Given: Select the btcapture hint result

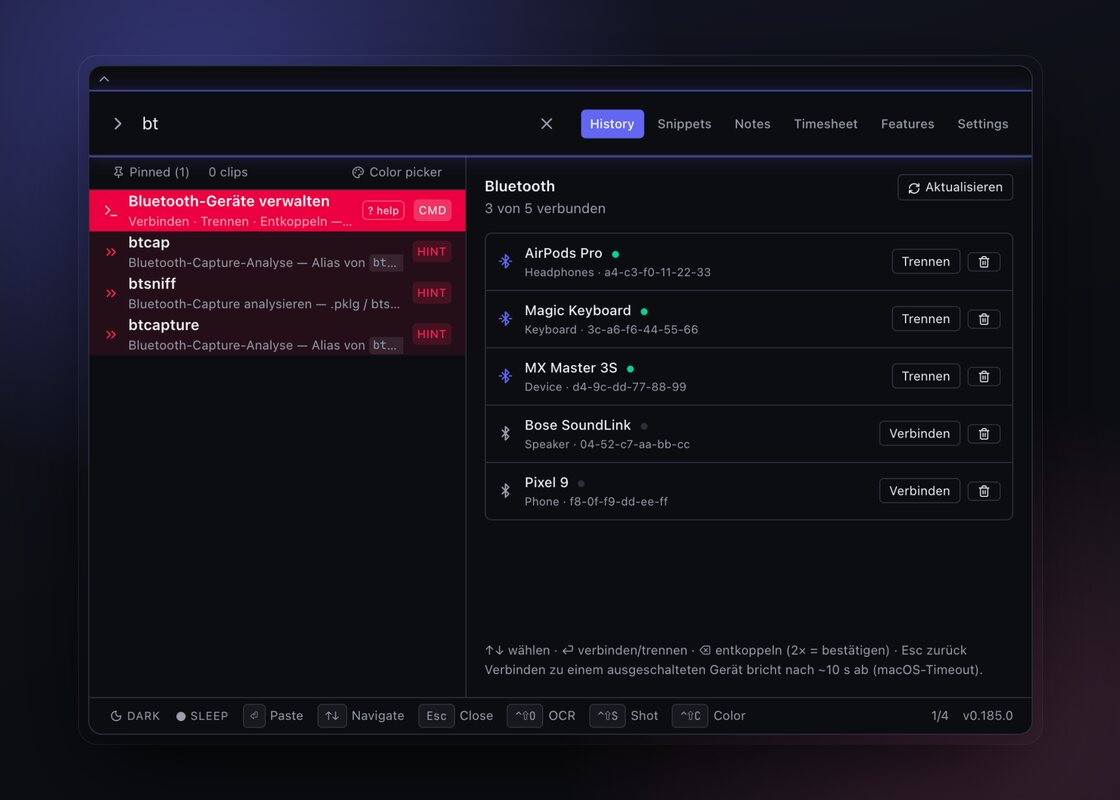Looking at the screenshot, I should click(277, 334).
